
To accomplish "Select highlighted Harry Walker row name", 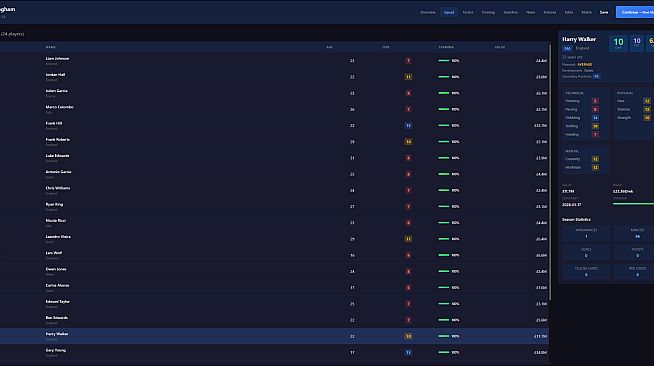I will pos(57,334).
